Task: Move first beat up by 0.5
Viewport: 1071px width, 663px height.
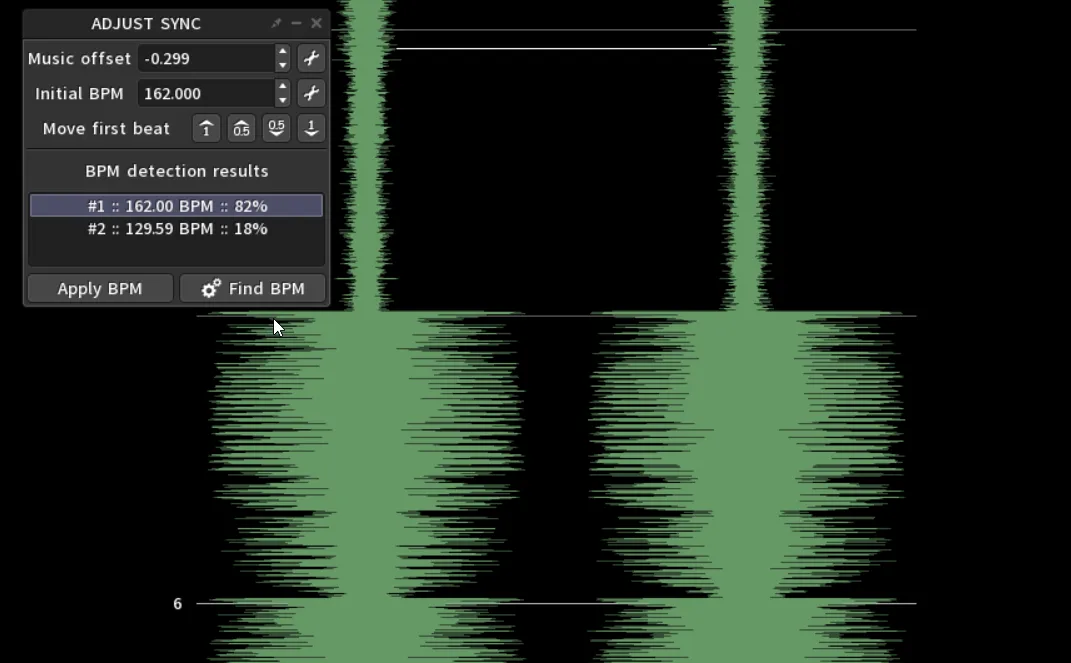Action: 241,129
